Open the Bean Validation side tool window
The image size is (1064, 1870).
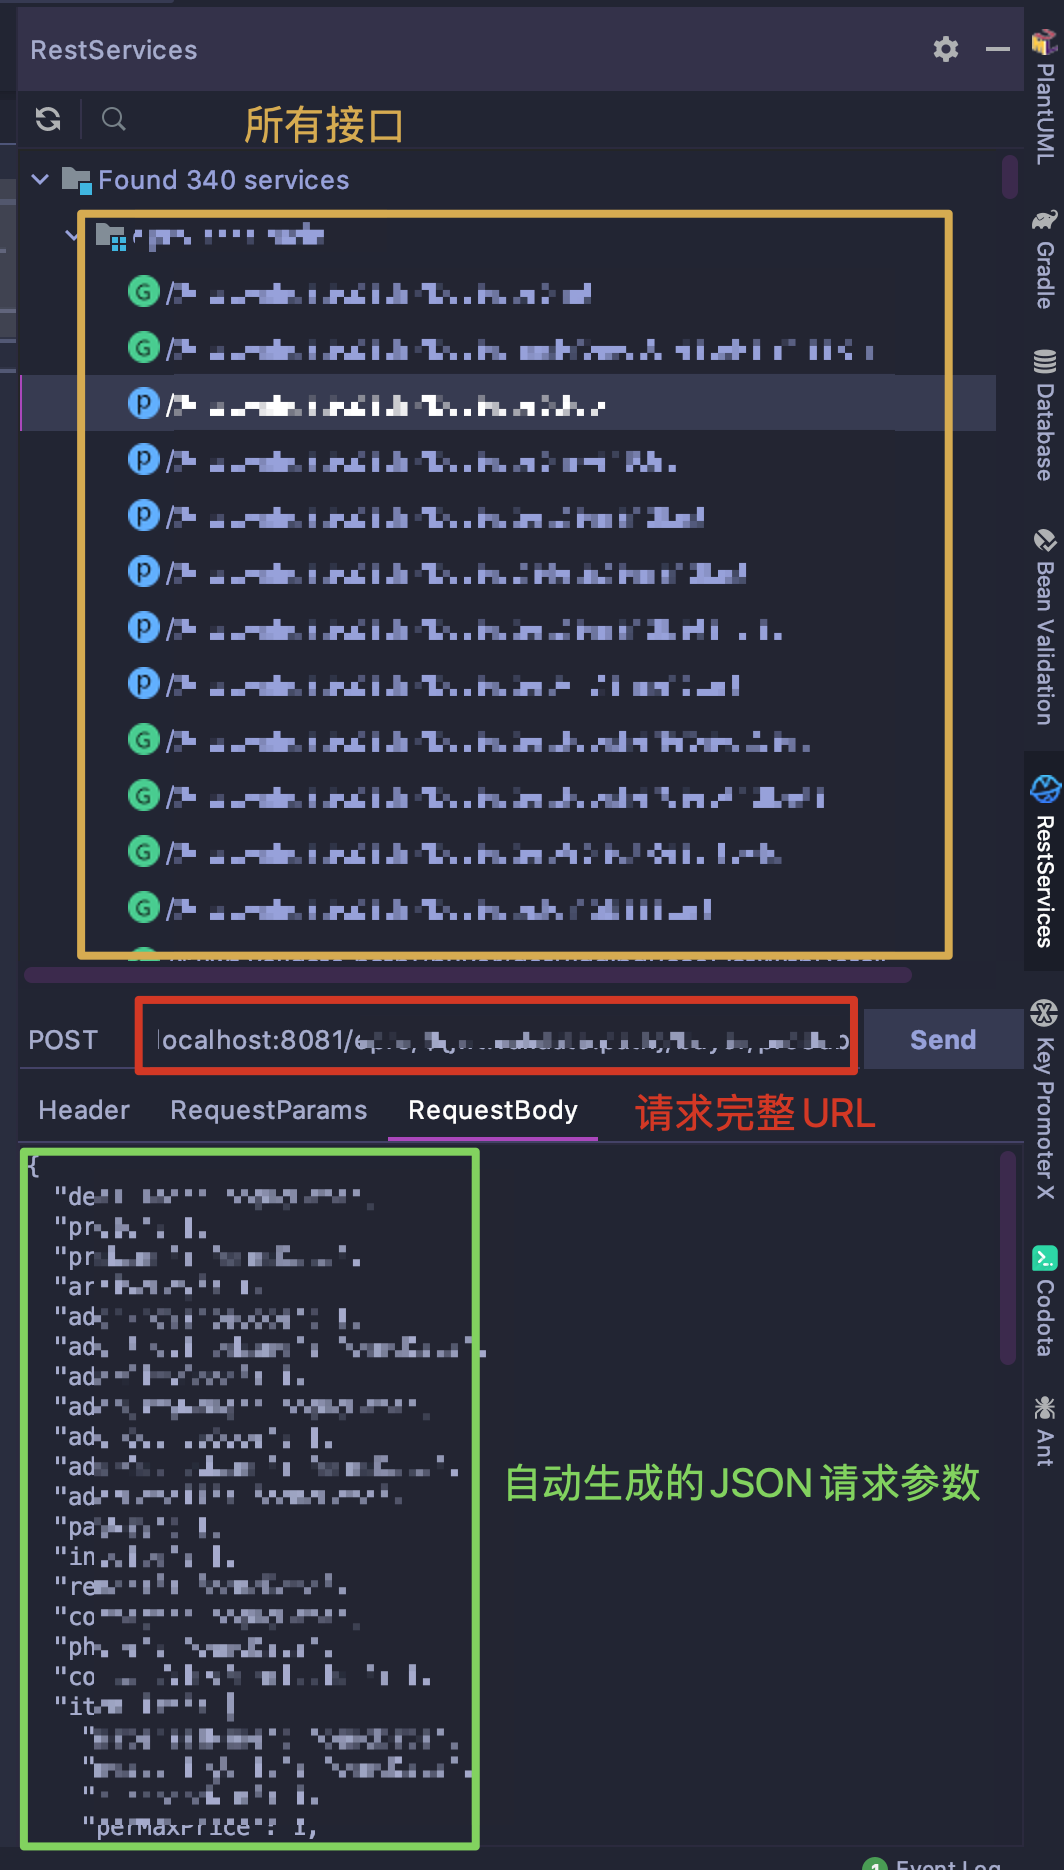1045,627
